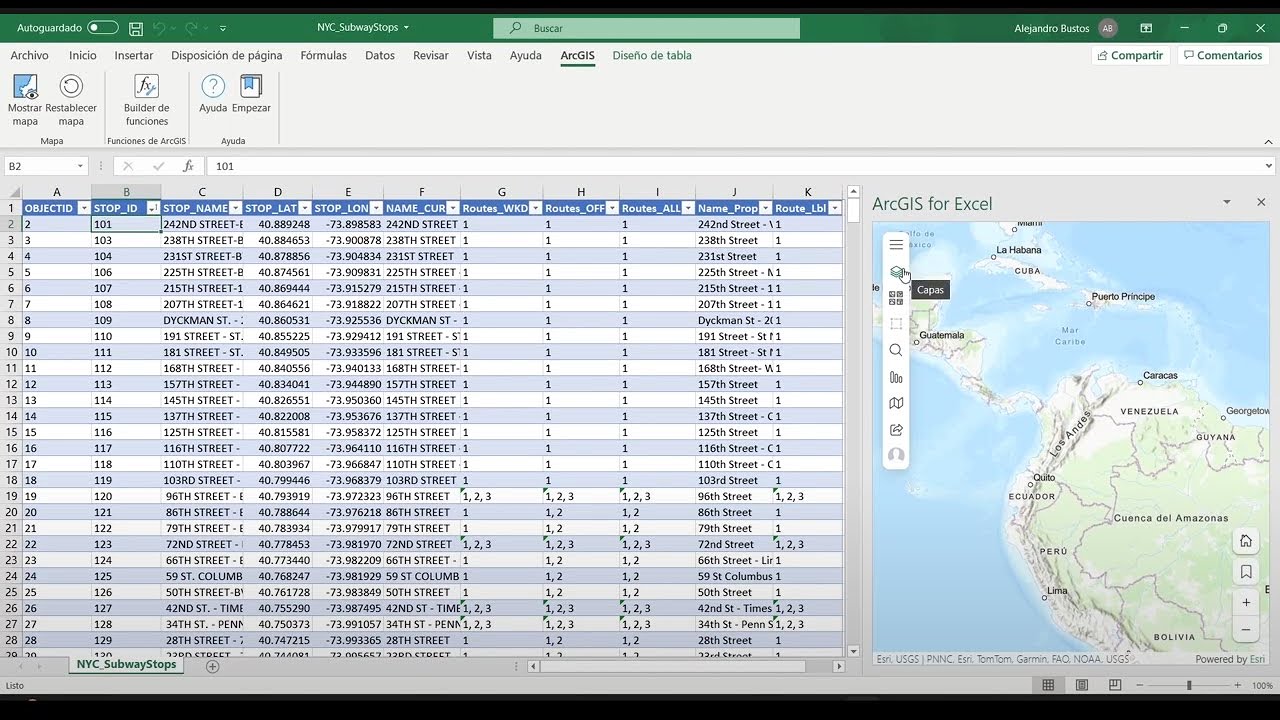Zoom out on the map
The height and width of the screenshot is (720, 1280).
coord(1246,630)
